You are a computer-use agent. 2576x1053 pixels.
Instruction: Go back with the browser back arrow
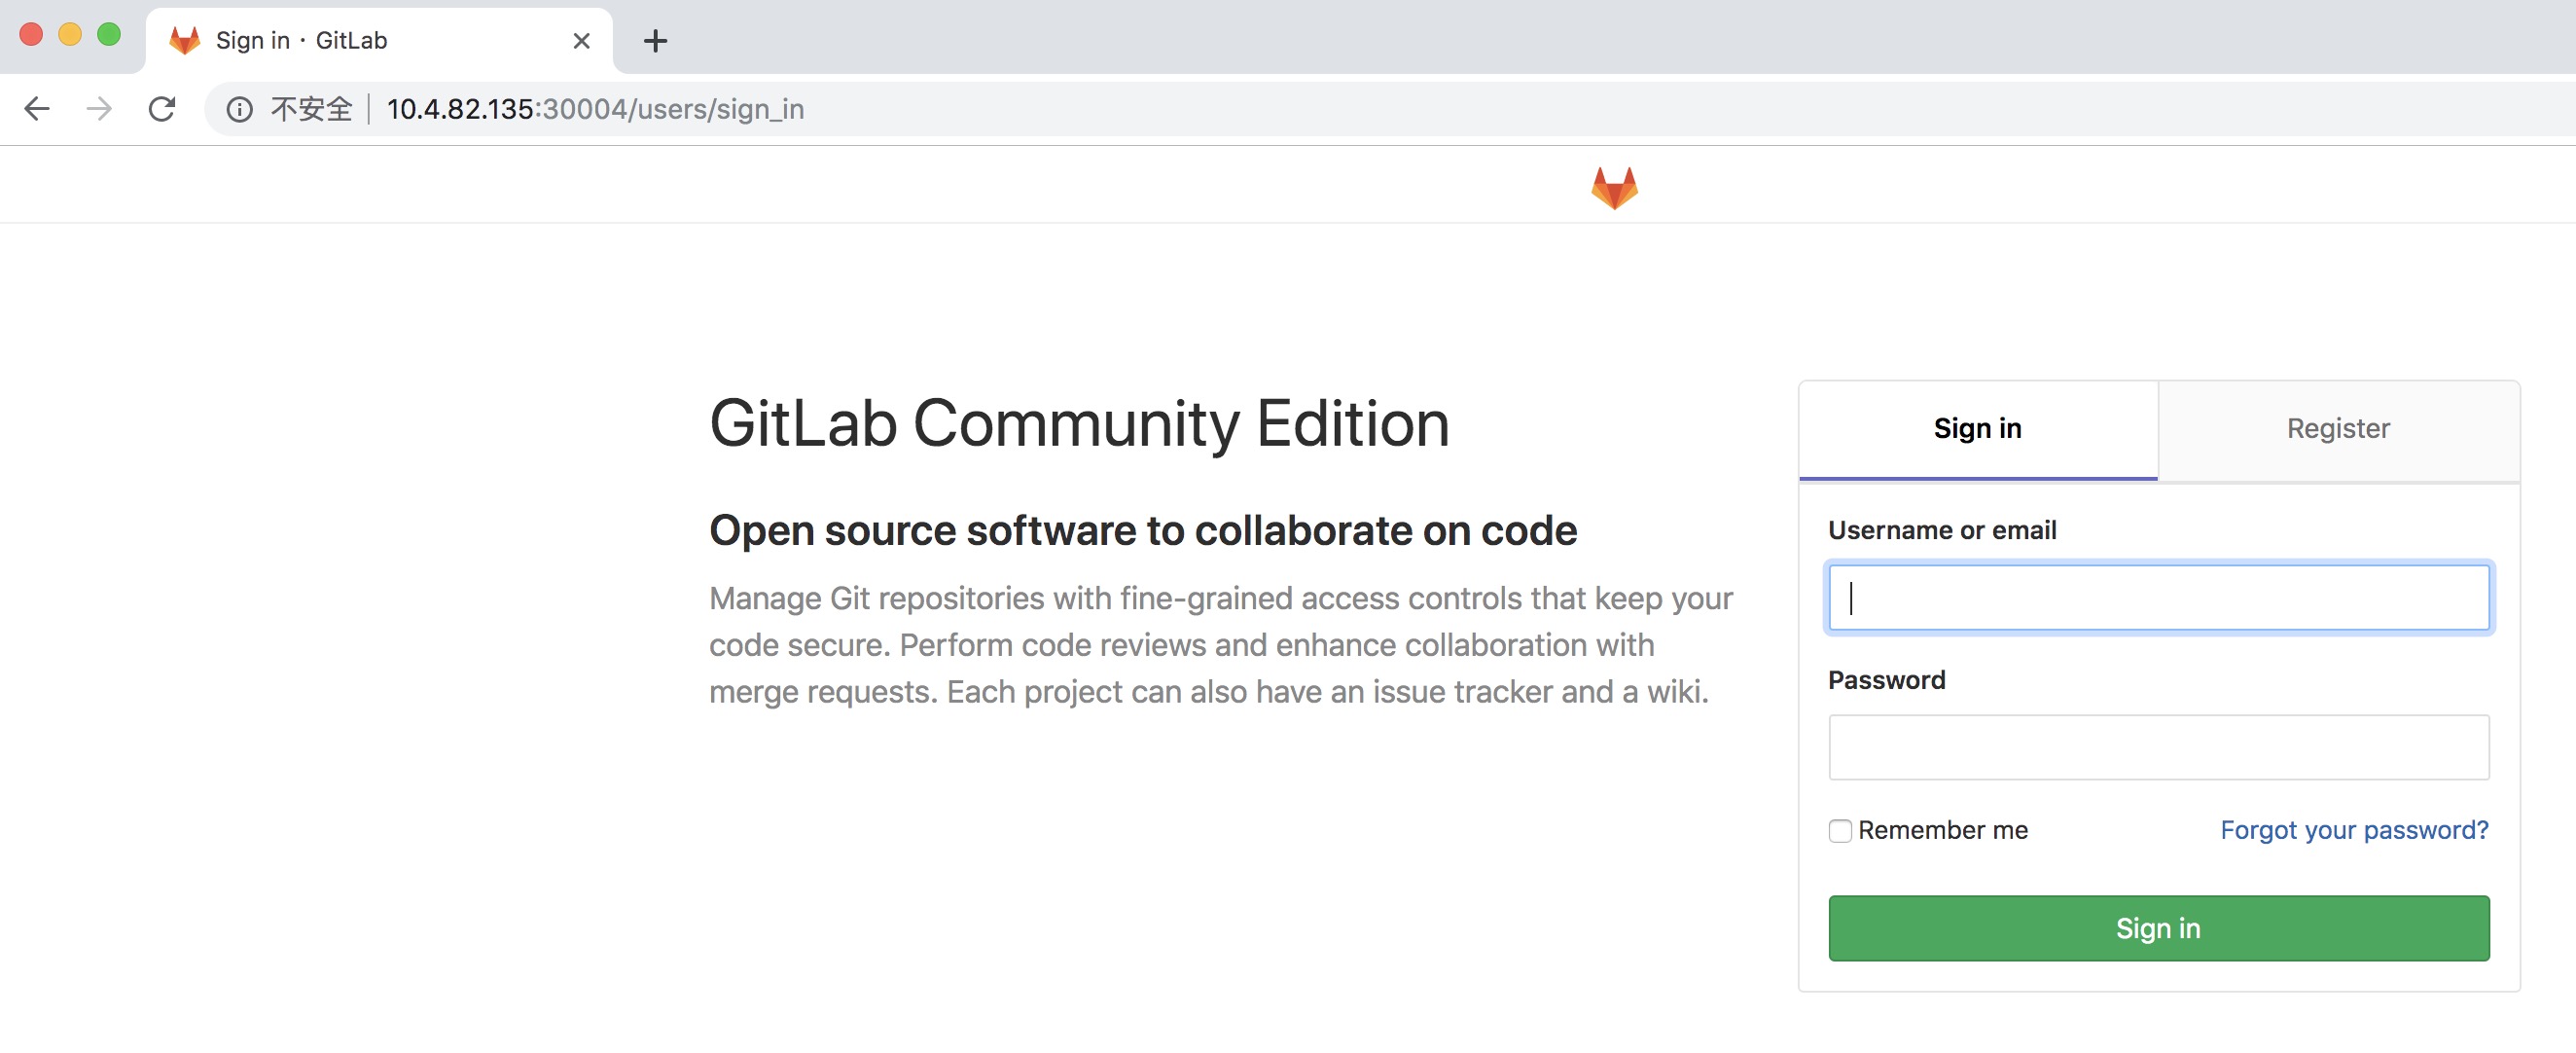click(x=37, y=109)
